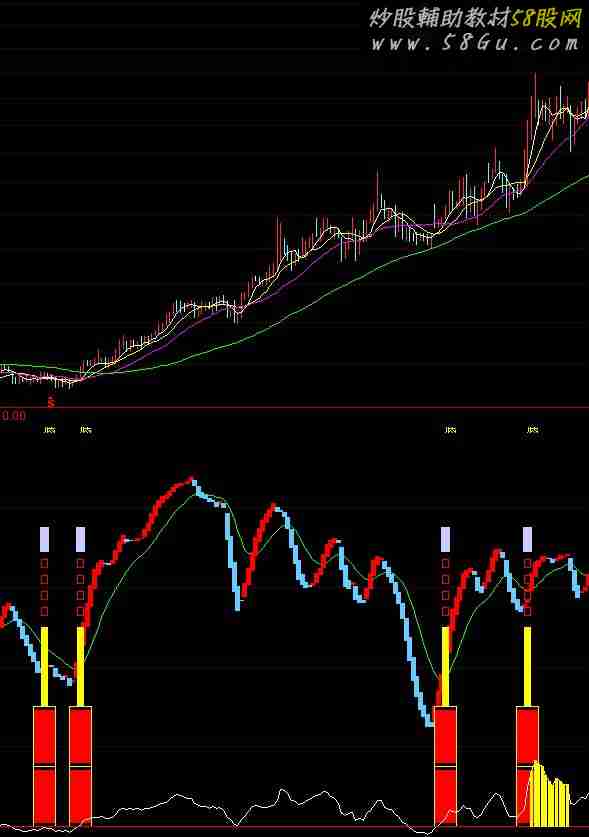Viewport: 589px width, 837px height.
Task: Select the rightmost yellow buy signal label
Action: 532,430
